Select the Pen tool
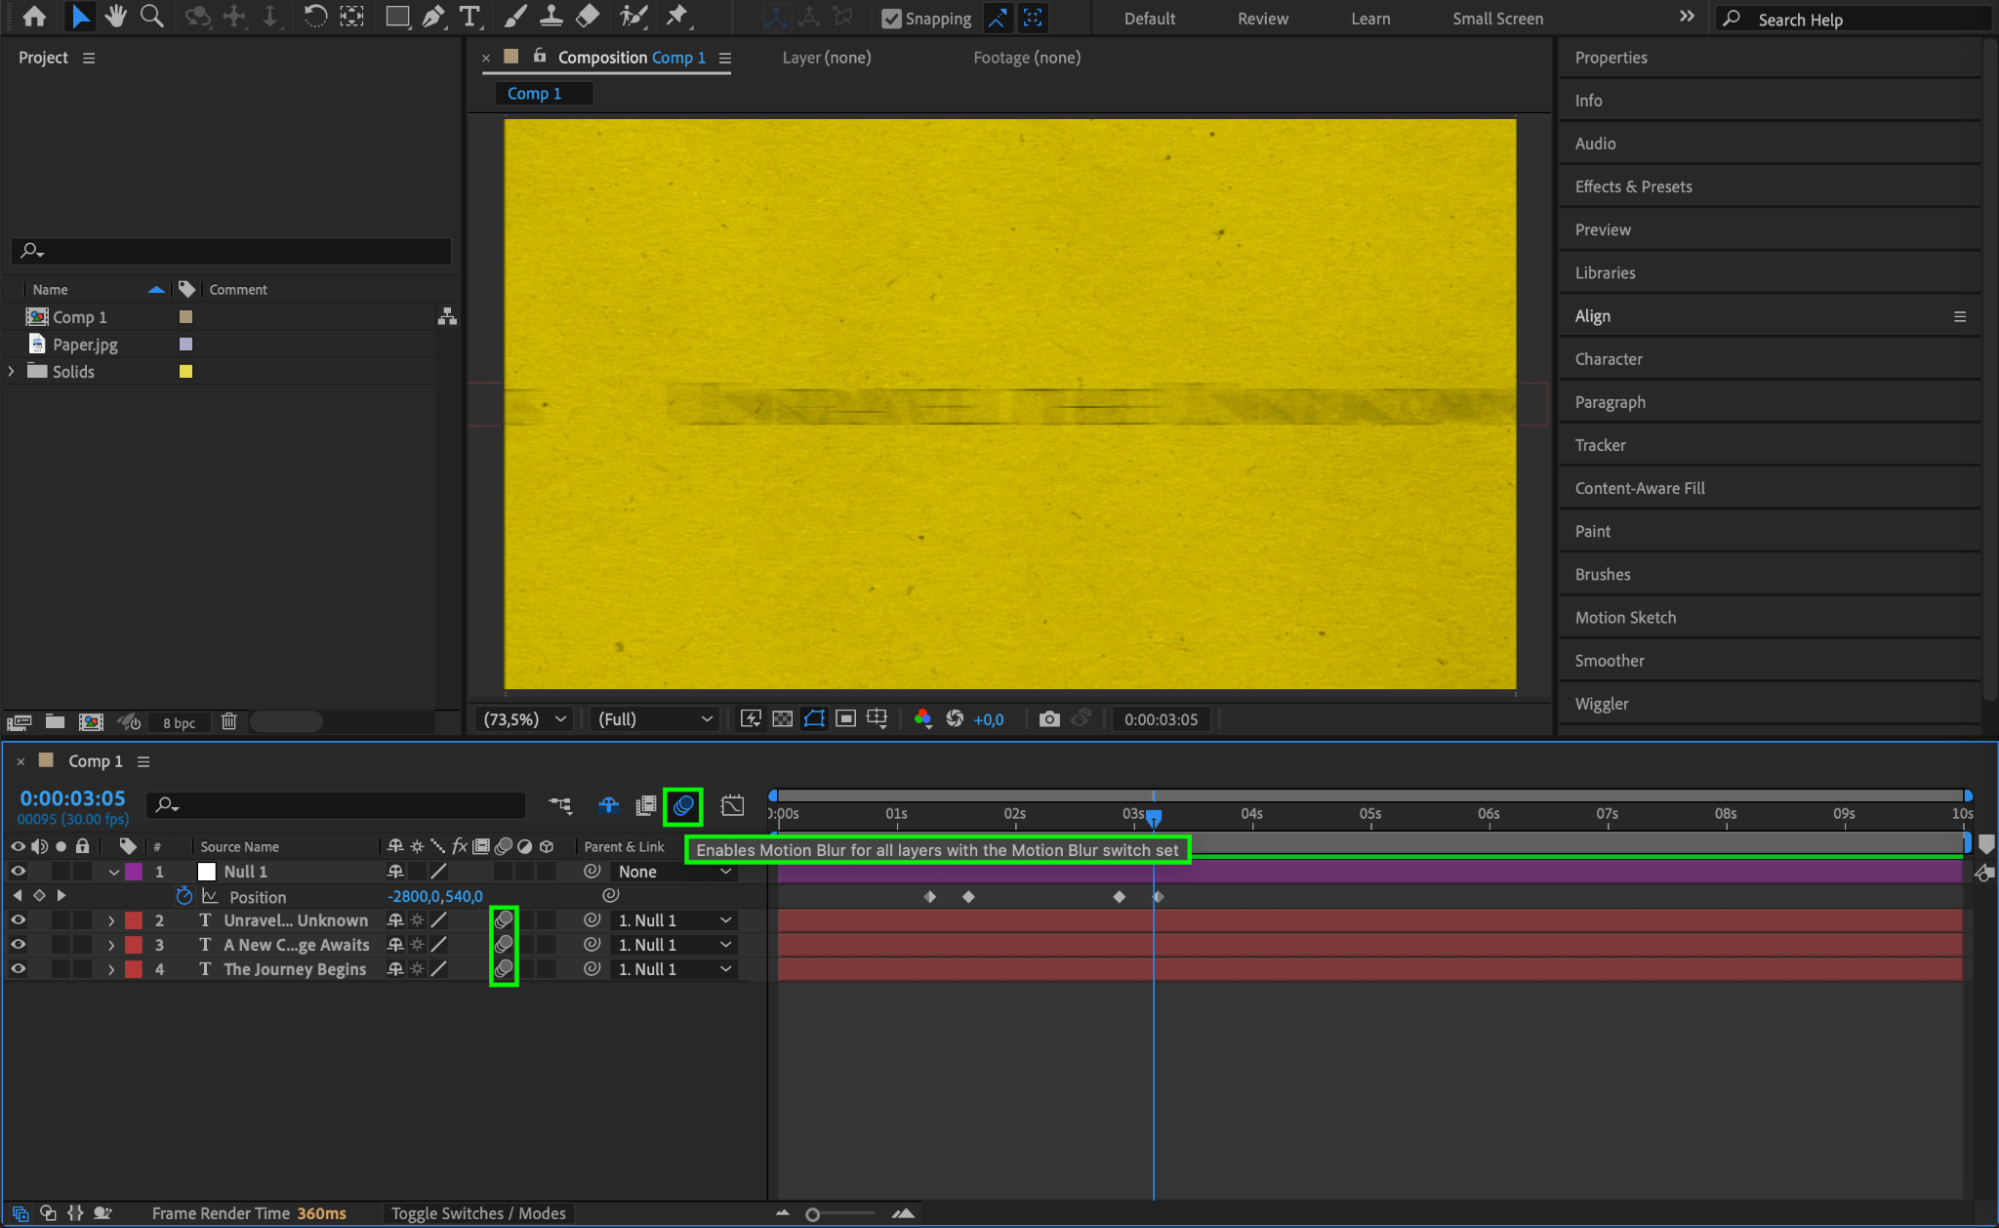Screen dimensions: 1999x1228 tap(433, 16)
